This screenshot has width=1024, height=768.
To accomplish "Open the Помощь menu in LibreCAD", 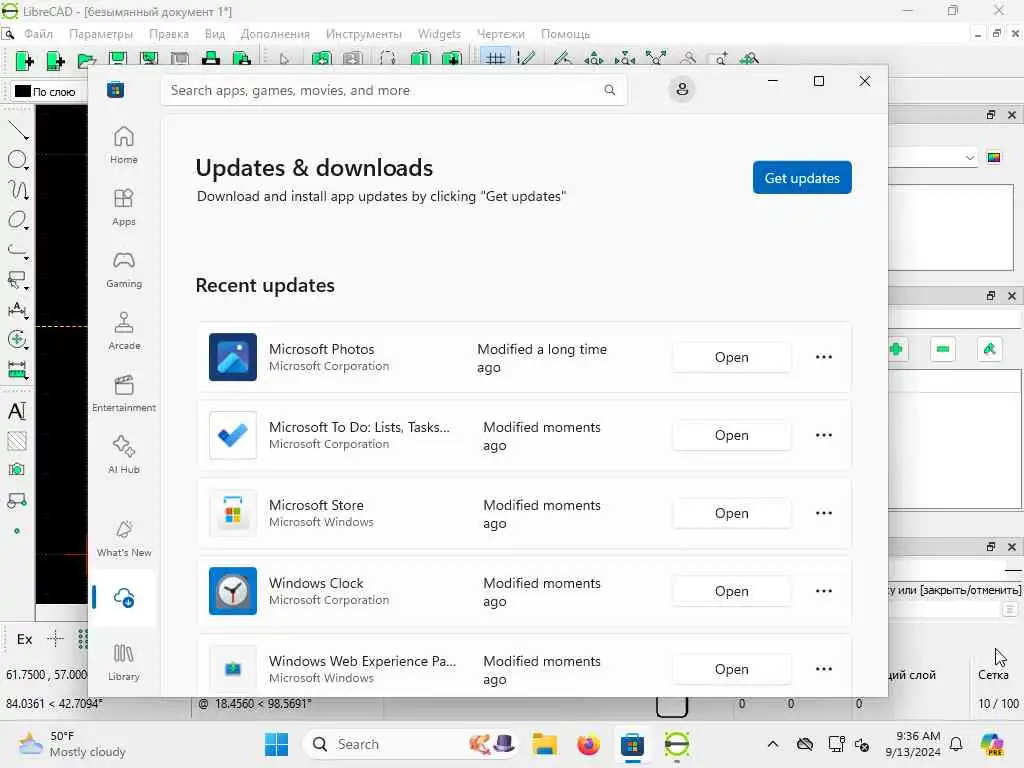I will [x=565, y=34].
